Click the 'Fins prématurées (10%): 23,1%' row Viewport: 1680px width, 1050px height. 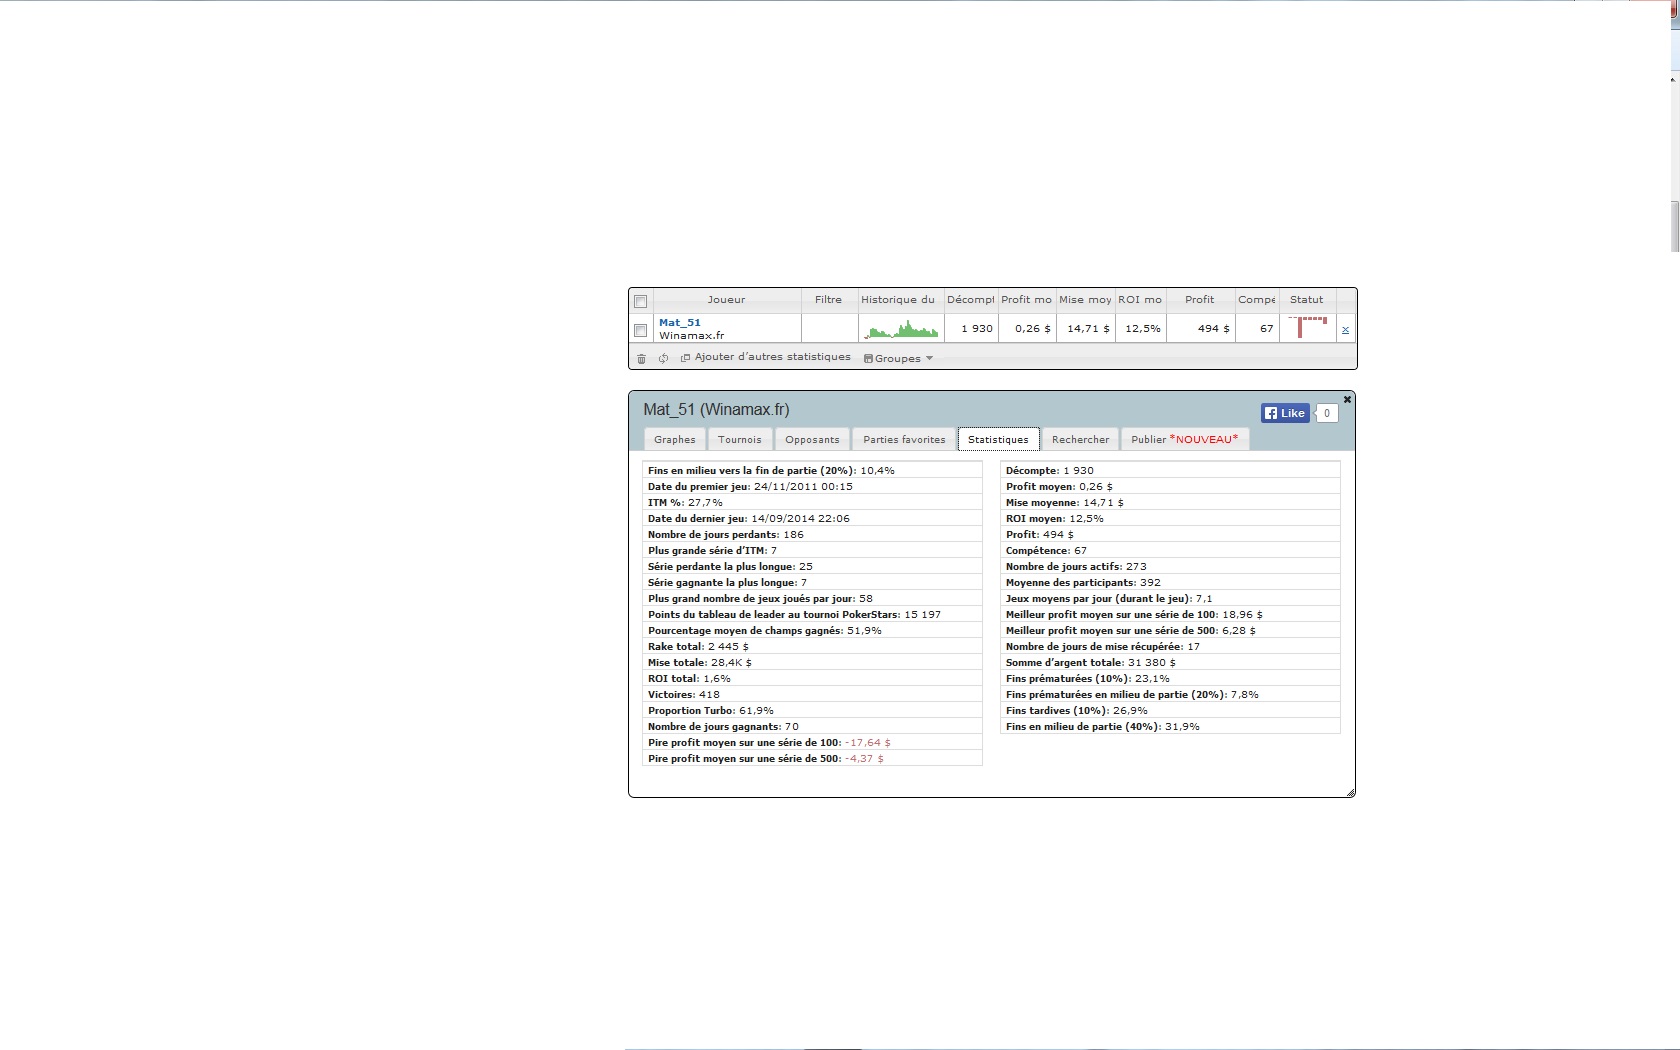coord(1170,679)
